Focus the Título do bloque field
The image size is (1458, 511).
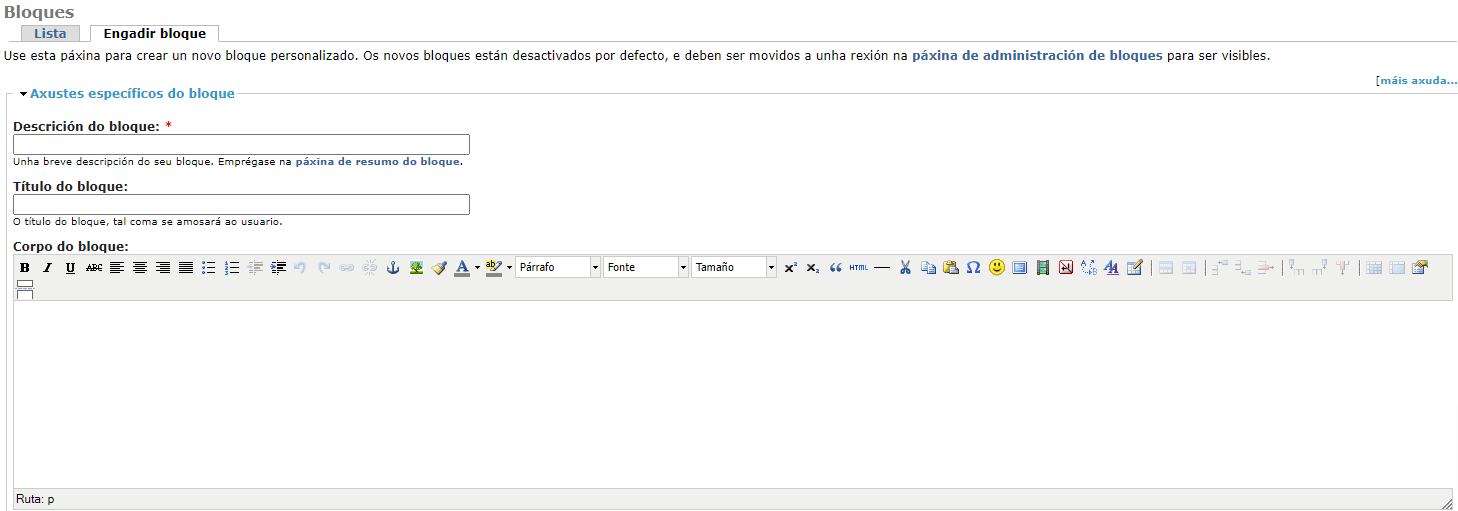click(x=241, y=204)
